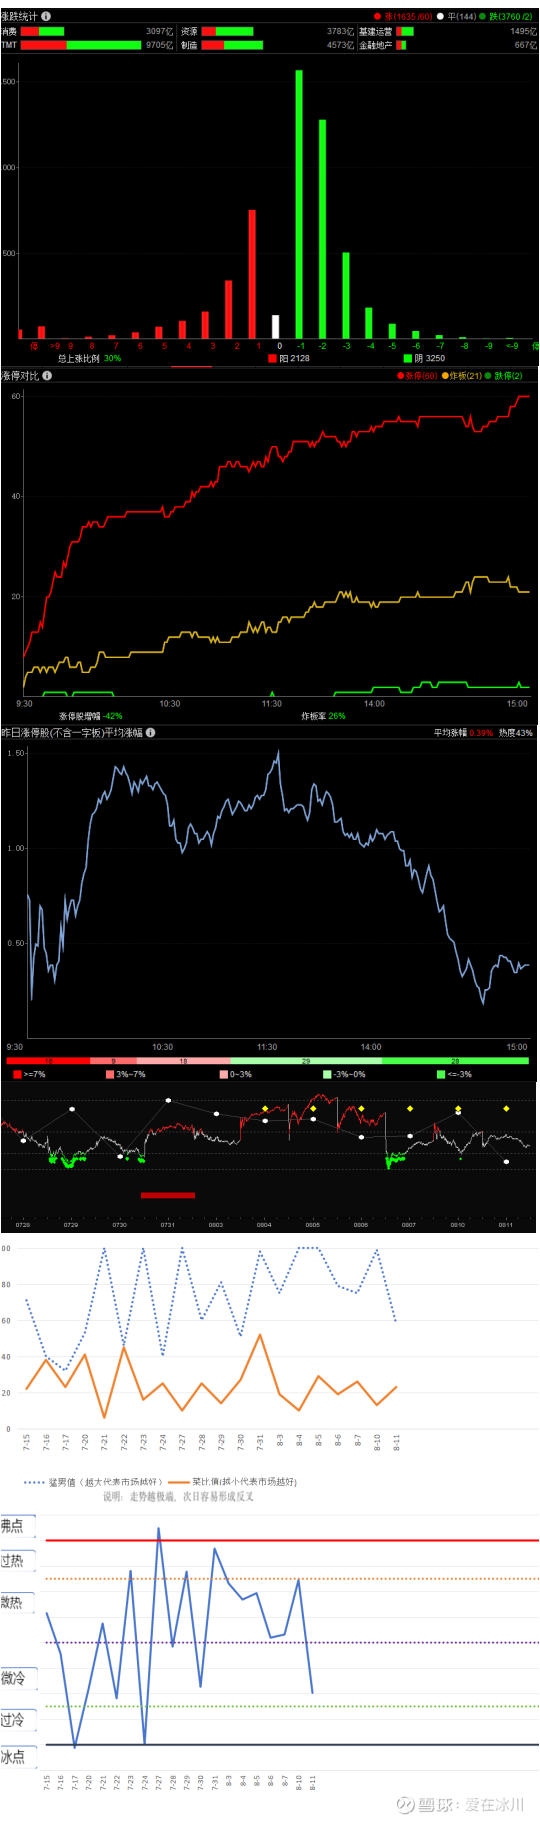Click the info icon beside 涨跌统计 title
The width and height of the screenshot is (540, 1821).
tap(46, 16)
